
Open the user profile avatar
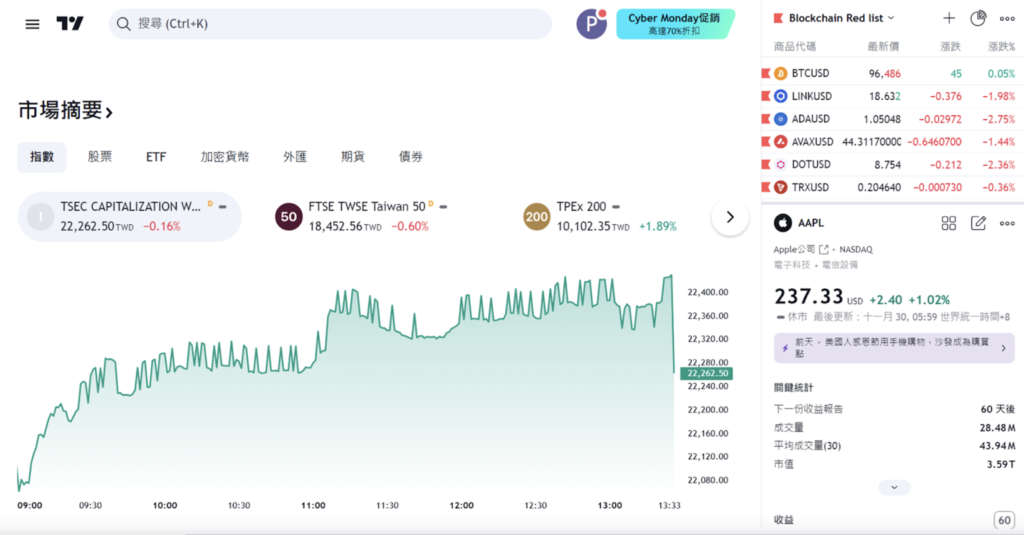click(592, 24)
